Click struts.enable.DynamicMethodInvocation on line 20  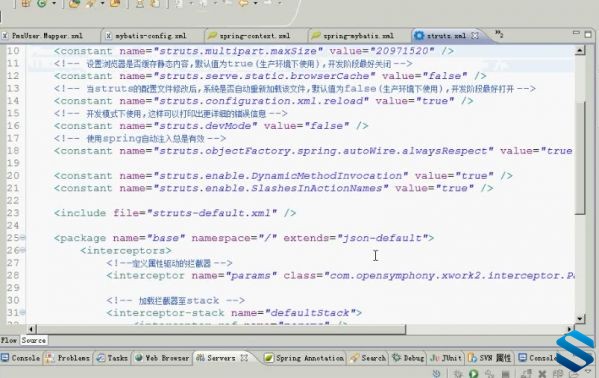click(281, 175)
